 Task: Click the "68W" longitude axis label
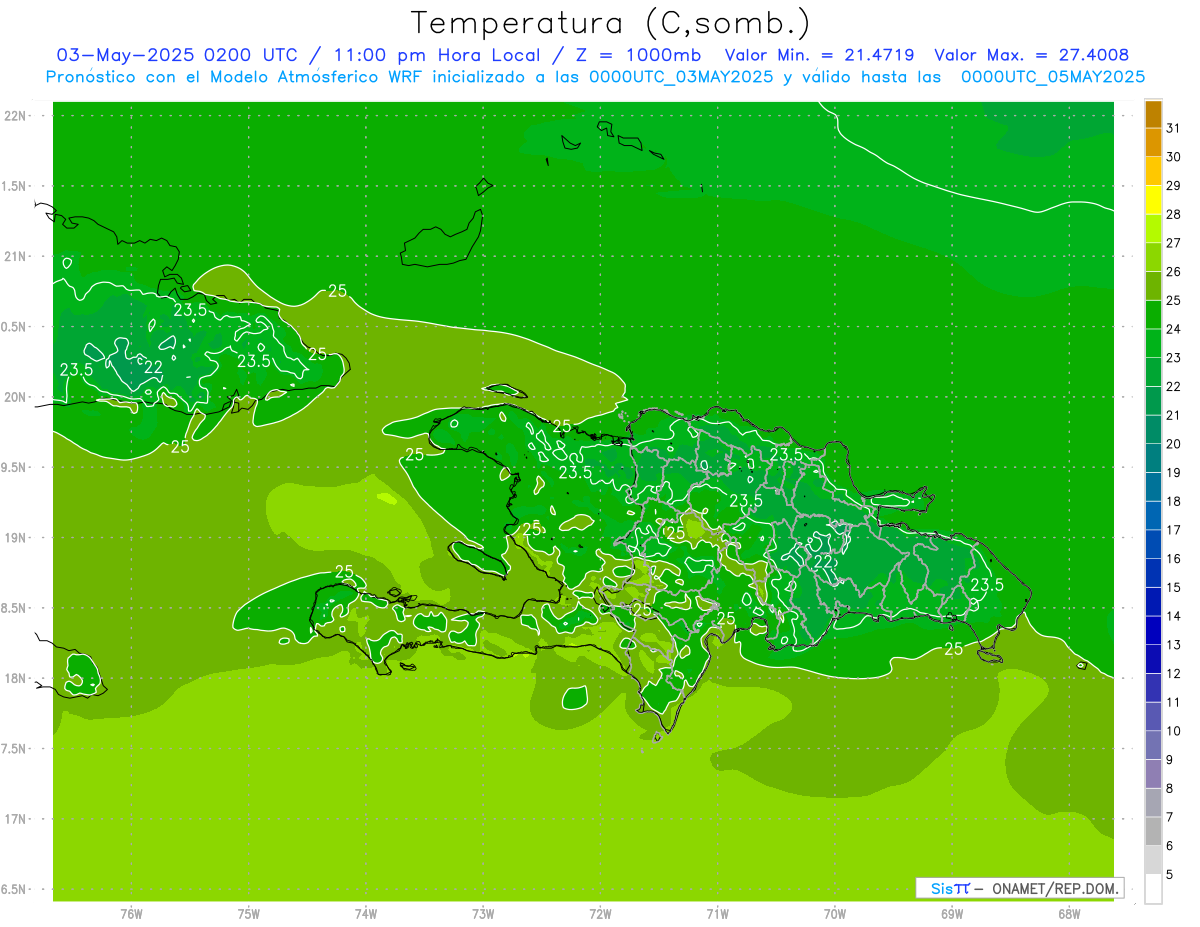(1069, 914)
